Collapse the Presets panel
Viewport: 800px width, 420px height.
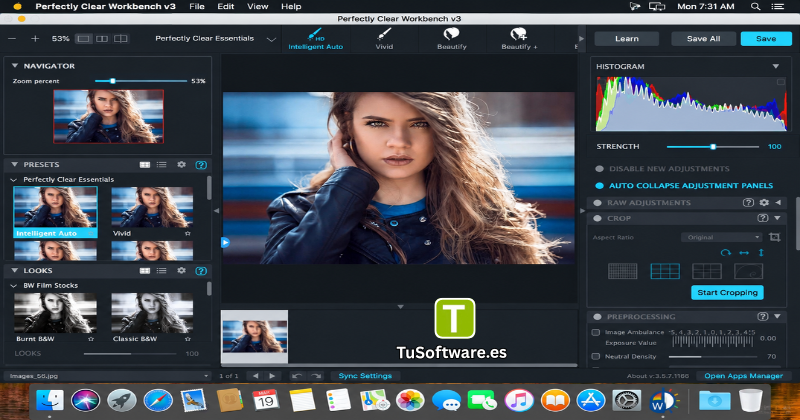[x=15, y=164]
